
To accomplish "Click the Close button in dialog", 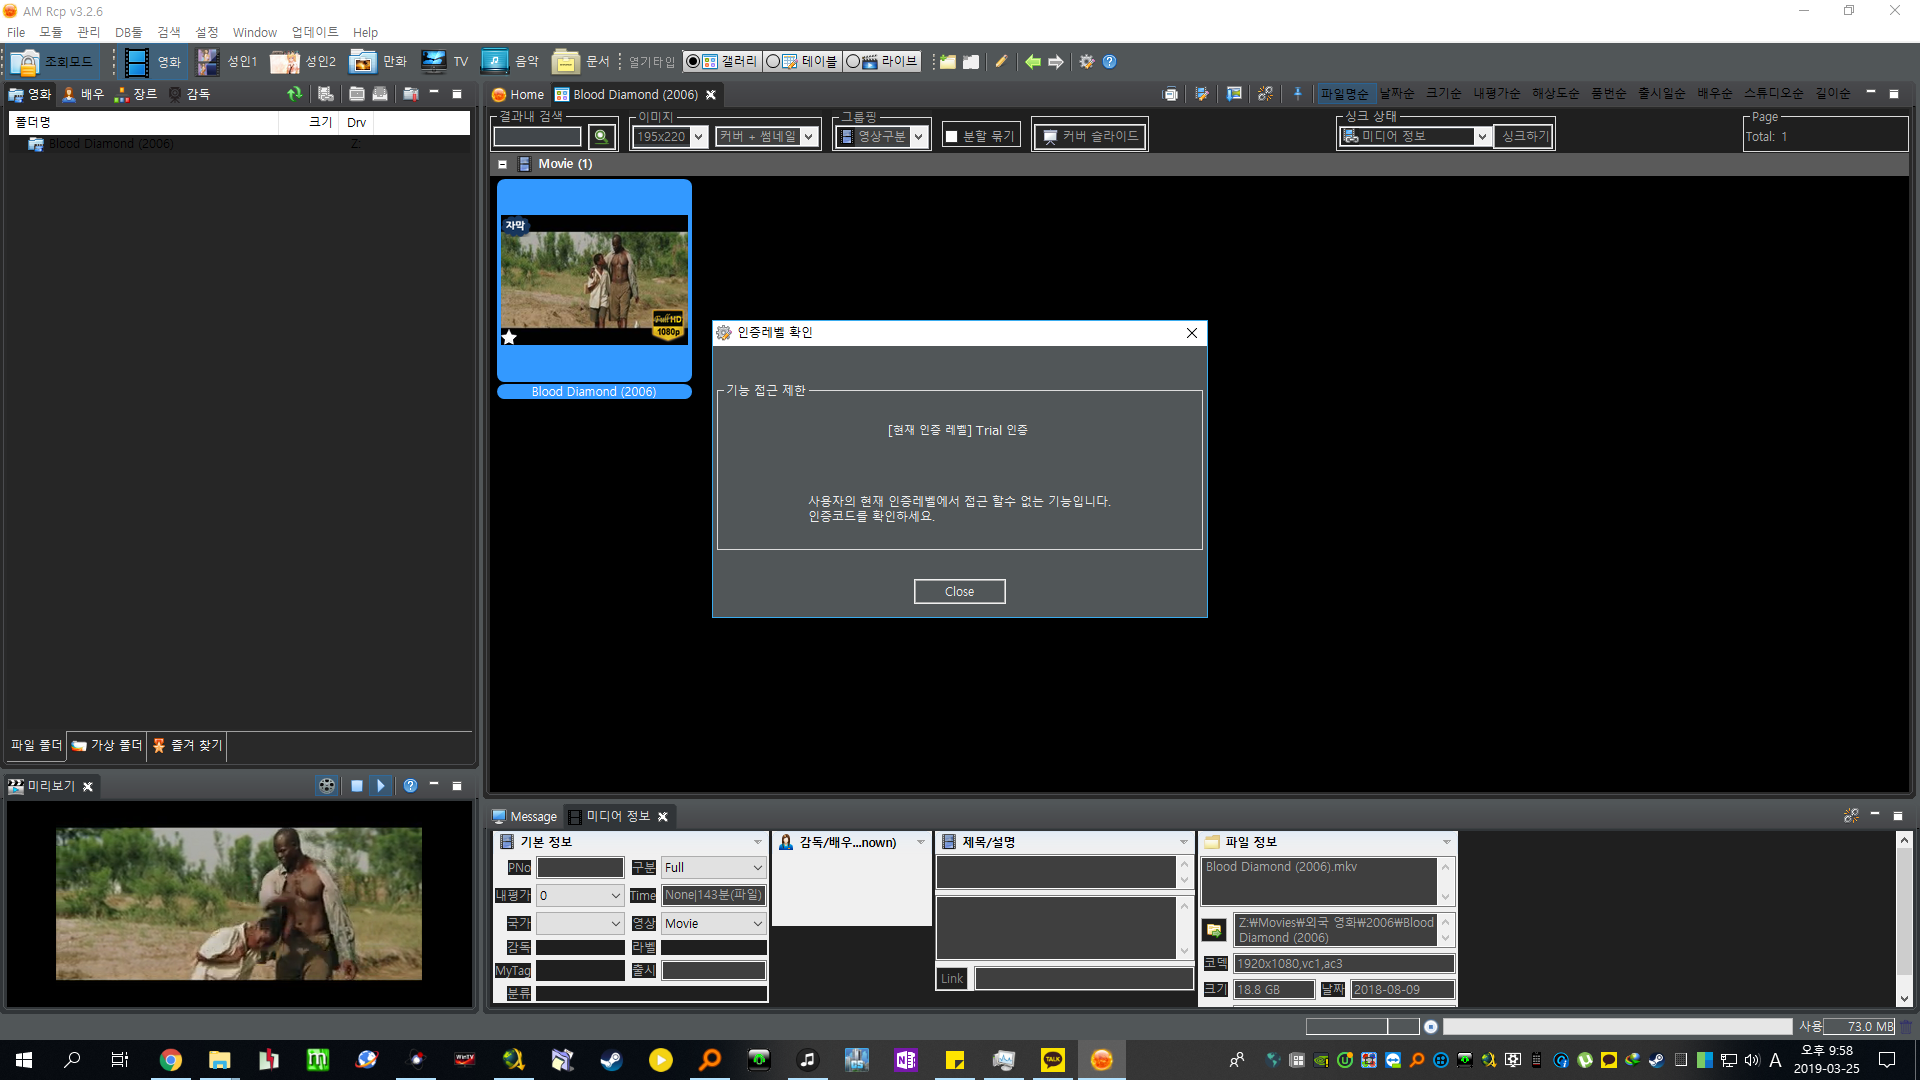I will [x=959, y=592].
